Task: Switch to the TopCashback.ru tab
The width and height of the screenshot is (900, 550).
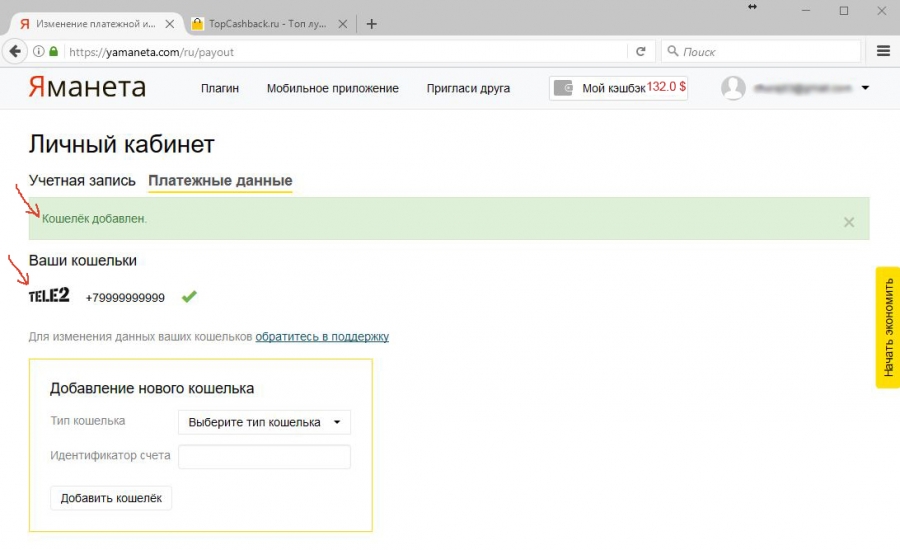Action: [x=267, y=24]
